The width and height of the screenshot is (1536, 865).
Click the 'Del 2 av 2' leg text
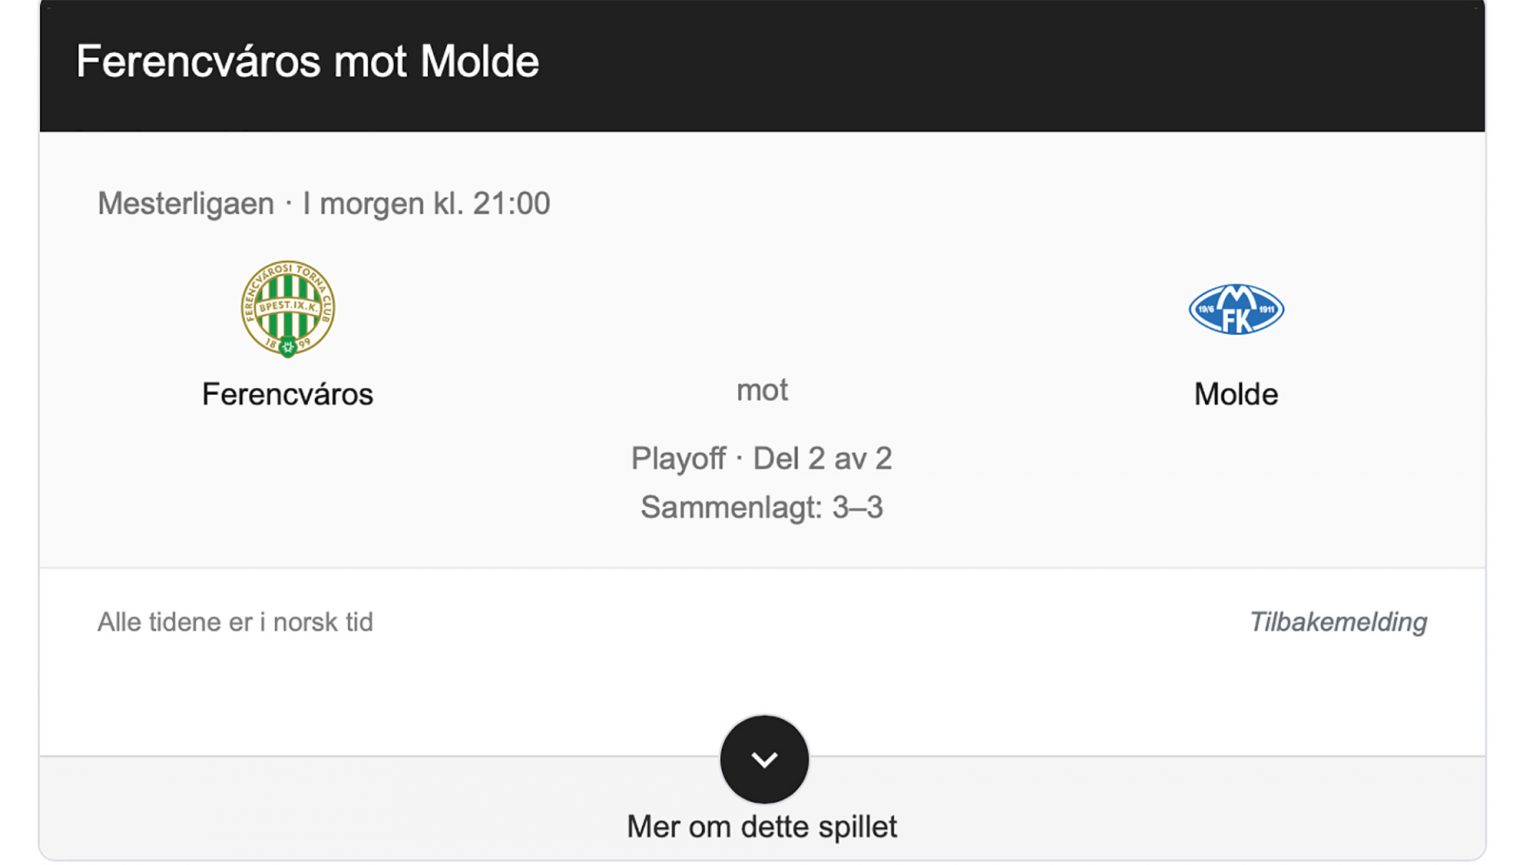(822, 459)
